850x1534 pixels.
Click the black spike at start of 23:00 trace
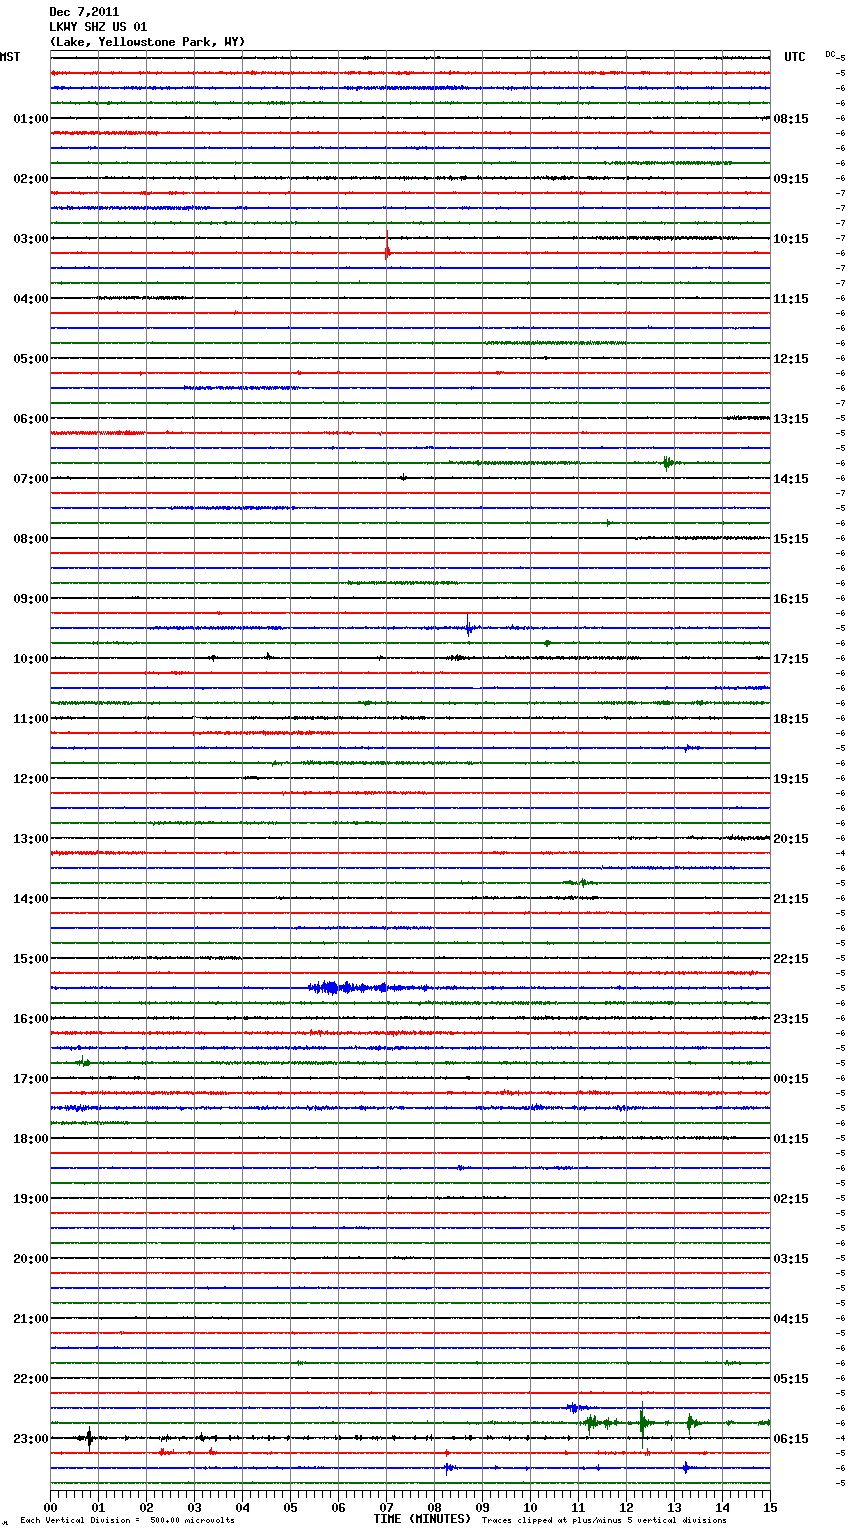[89, 1438]
